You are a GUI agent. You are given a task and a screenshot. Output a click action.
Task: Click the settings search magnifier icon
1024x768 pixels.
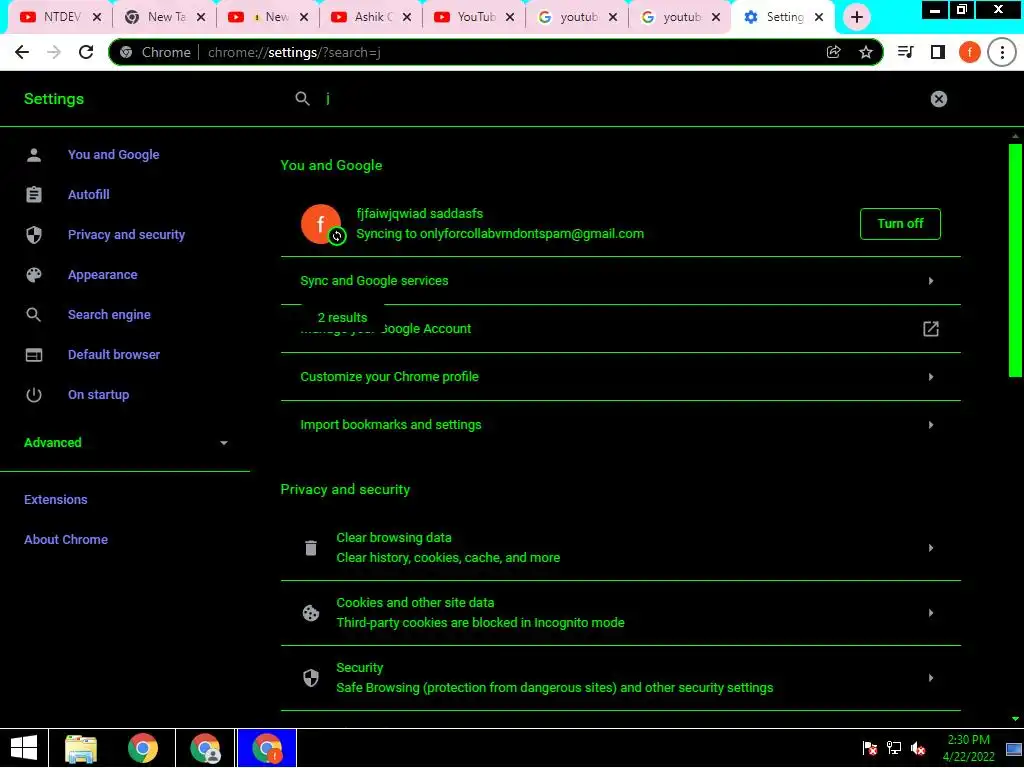tap(302, 99)
